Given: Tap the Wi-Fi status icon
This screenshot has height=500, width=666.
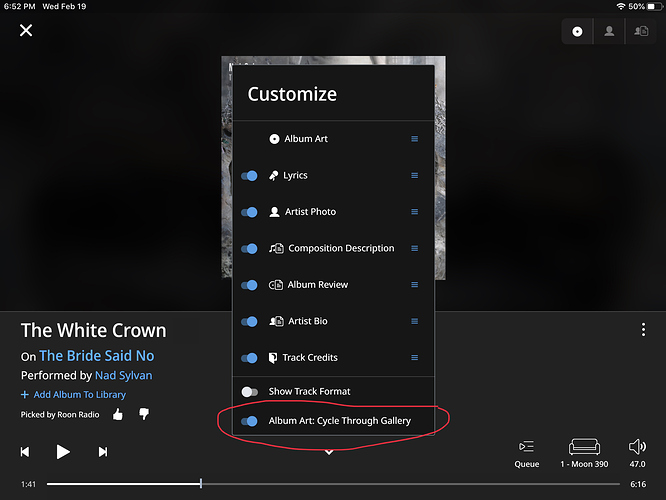Looking at the screenshot, I should pos(621,6).
